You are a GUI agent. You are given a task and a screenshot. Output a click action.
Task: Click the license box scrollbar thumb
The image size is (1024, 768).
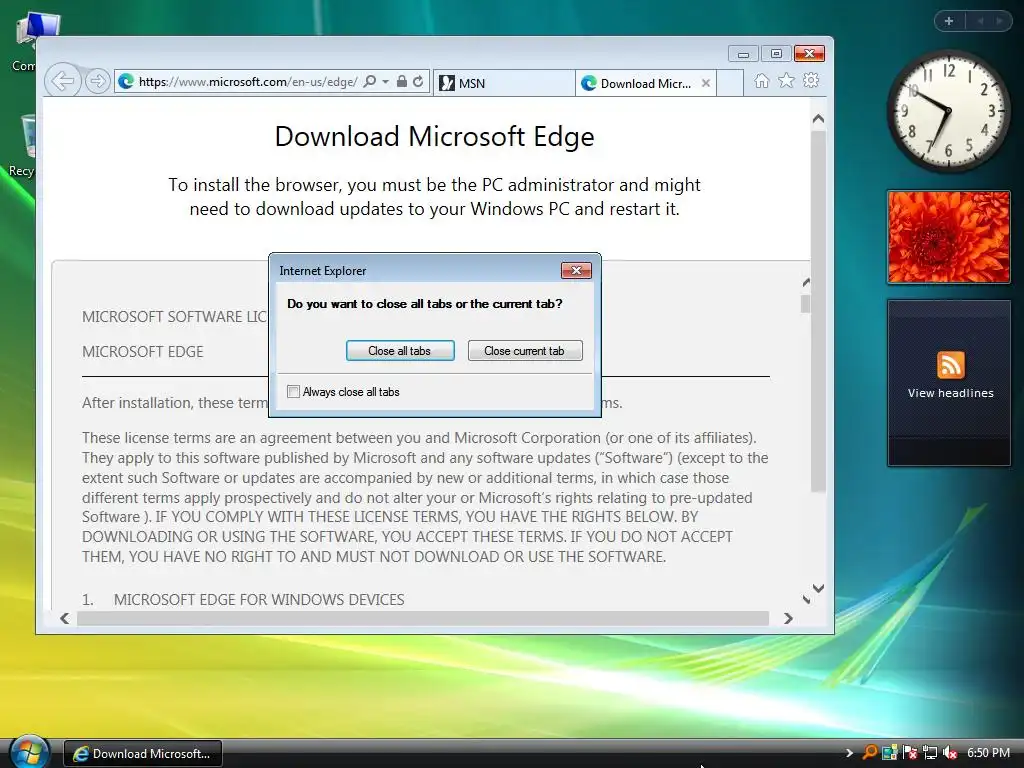pos(806,304)
